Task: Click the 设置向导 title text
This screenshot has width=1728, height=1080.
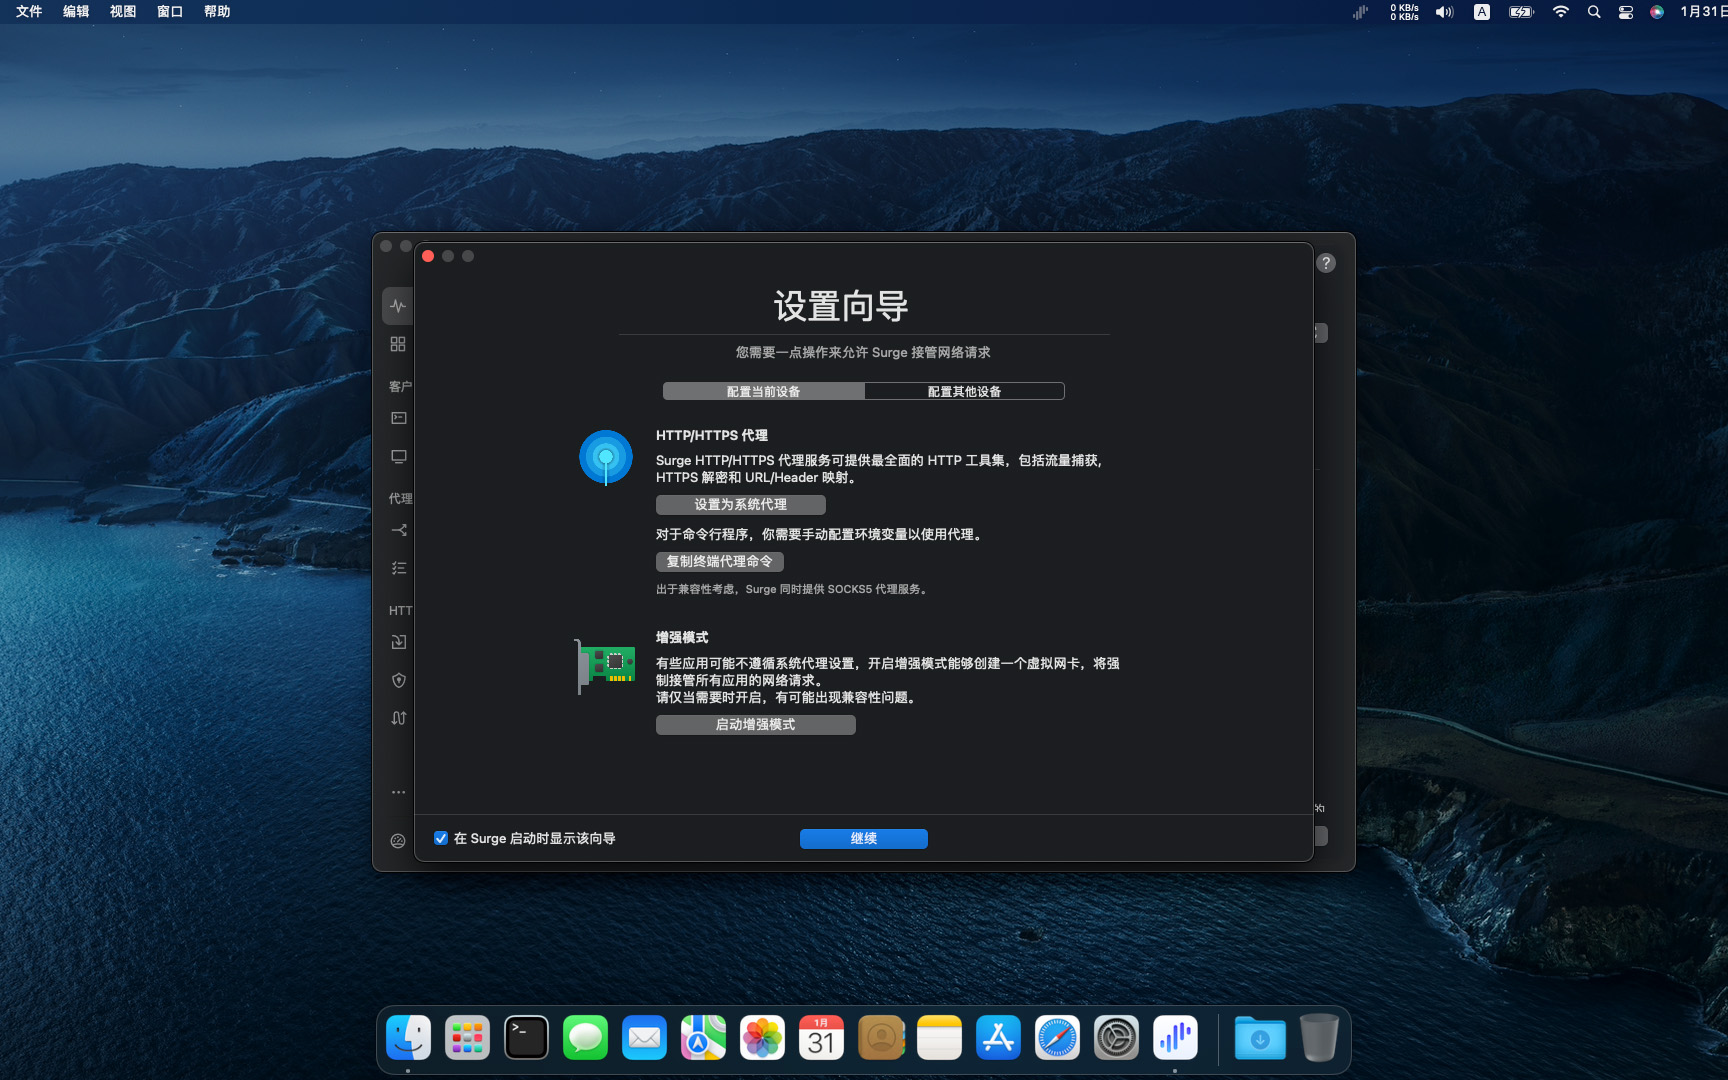Action: [x=841, y=306]
